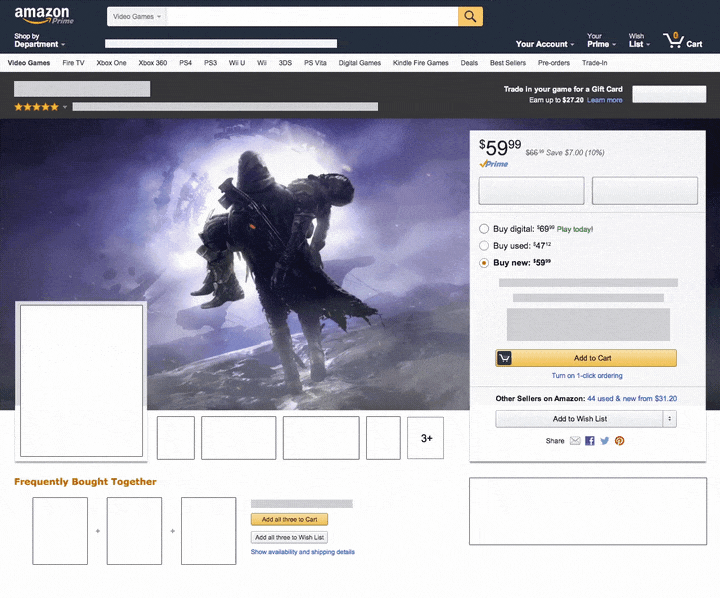Open Your Prime dropdown
The image size is (720, 598).
point(601,40)
